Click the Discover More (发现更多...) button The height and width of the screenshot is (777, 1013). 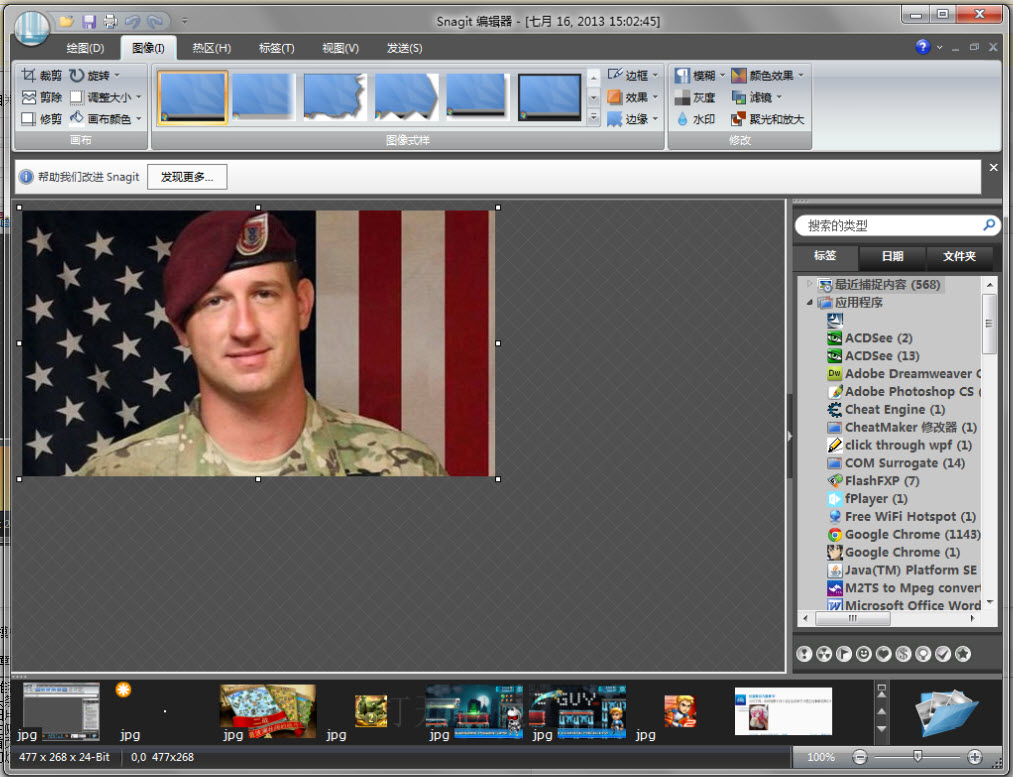pos(187,177)
